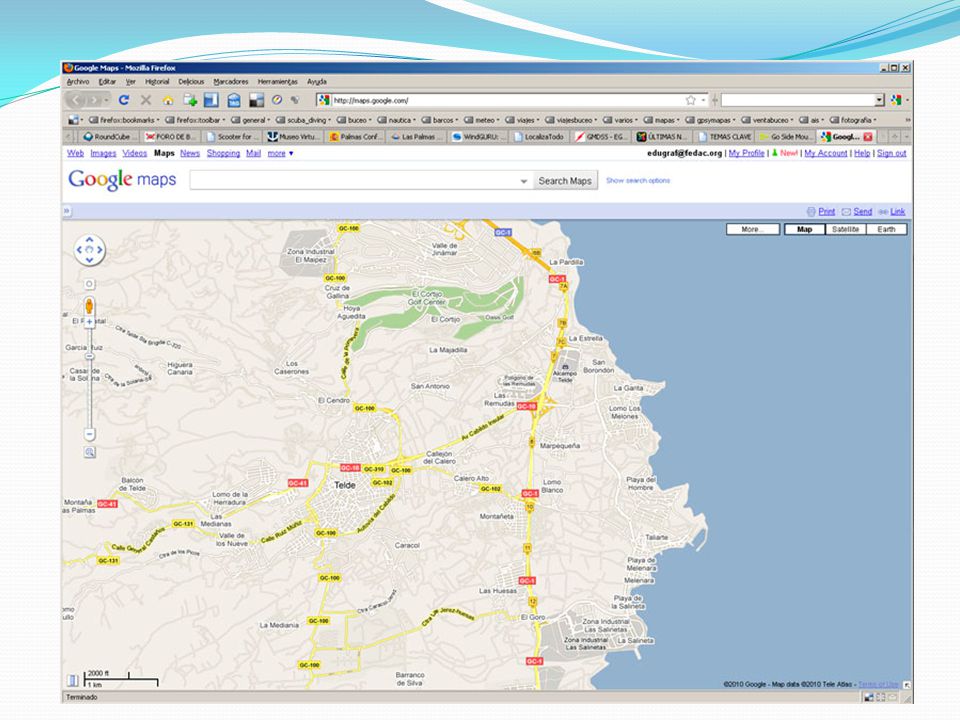Reload the page with the refresh icon
The height and width of the screenshot is (720, 960).
pyautogui.click(x=124, y=100)
